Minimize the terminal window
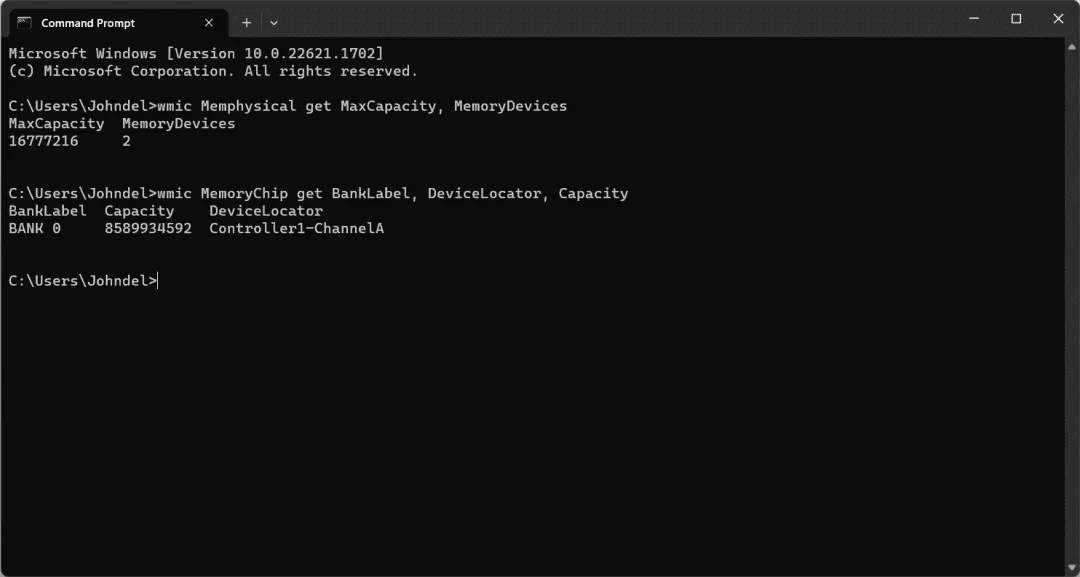 [x=974, y=19]
